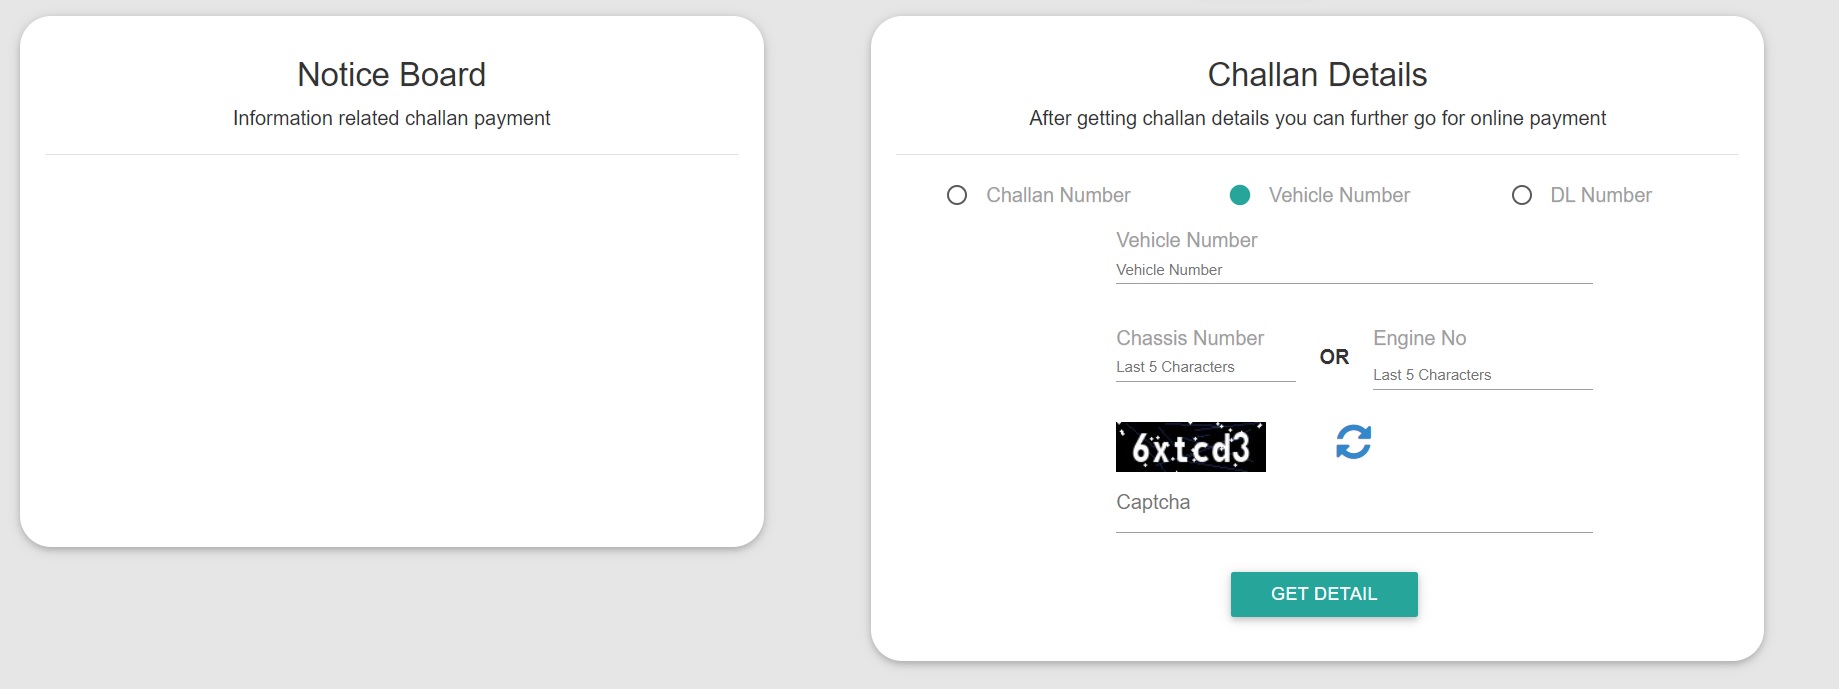Click the Challan Number option label
The height and width of the screenshot is (689, 1839).
pyautogui.click(x=1058, y=195)
